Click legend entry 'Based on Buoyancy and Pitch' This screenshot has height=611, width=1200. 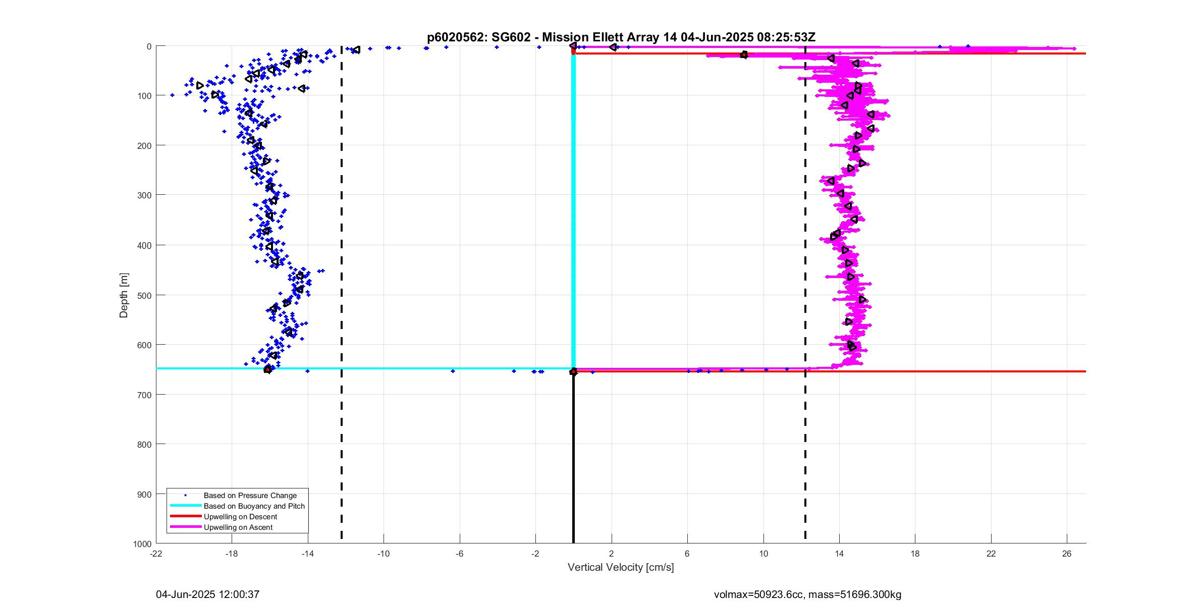254,506
